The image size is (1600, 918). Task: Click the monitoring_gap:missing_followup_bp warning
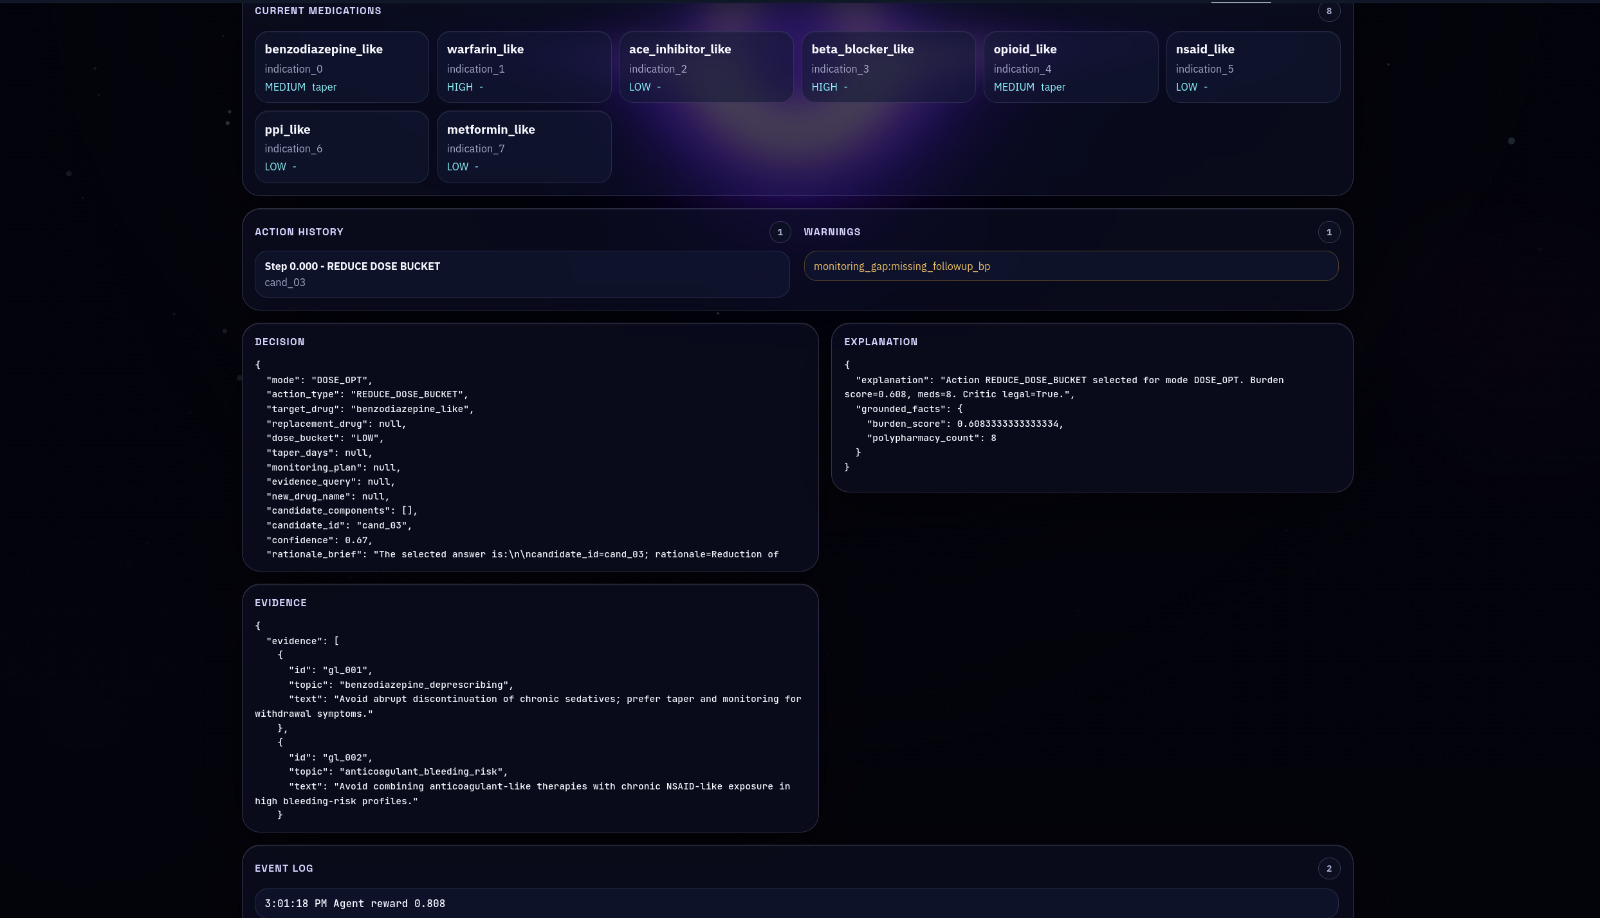1071,266
